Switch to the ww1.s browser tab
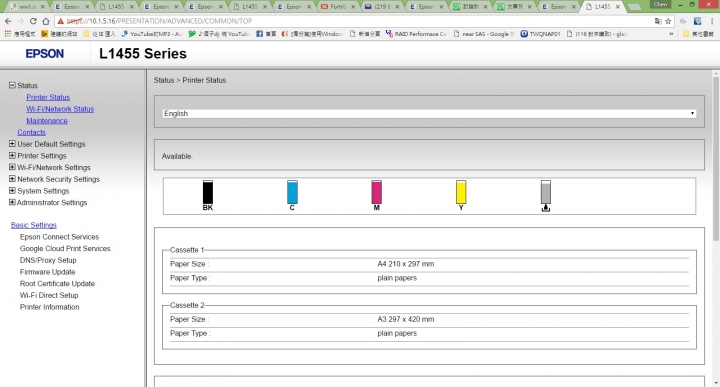Viewport: 720px width, 387px height. point(28,6)
